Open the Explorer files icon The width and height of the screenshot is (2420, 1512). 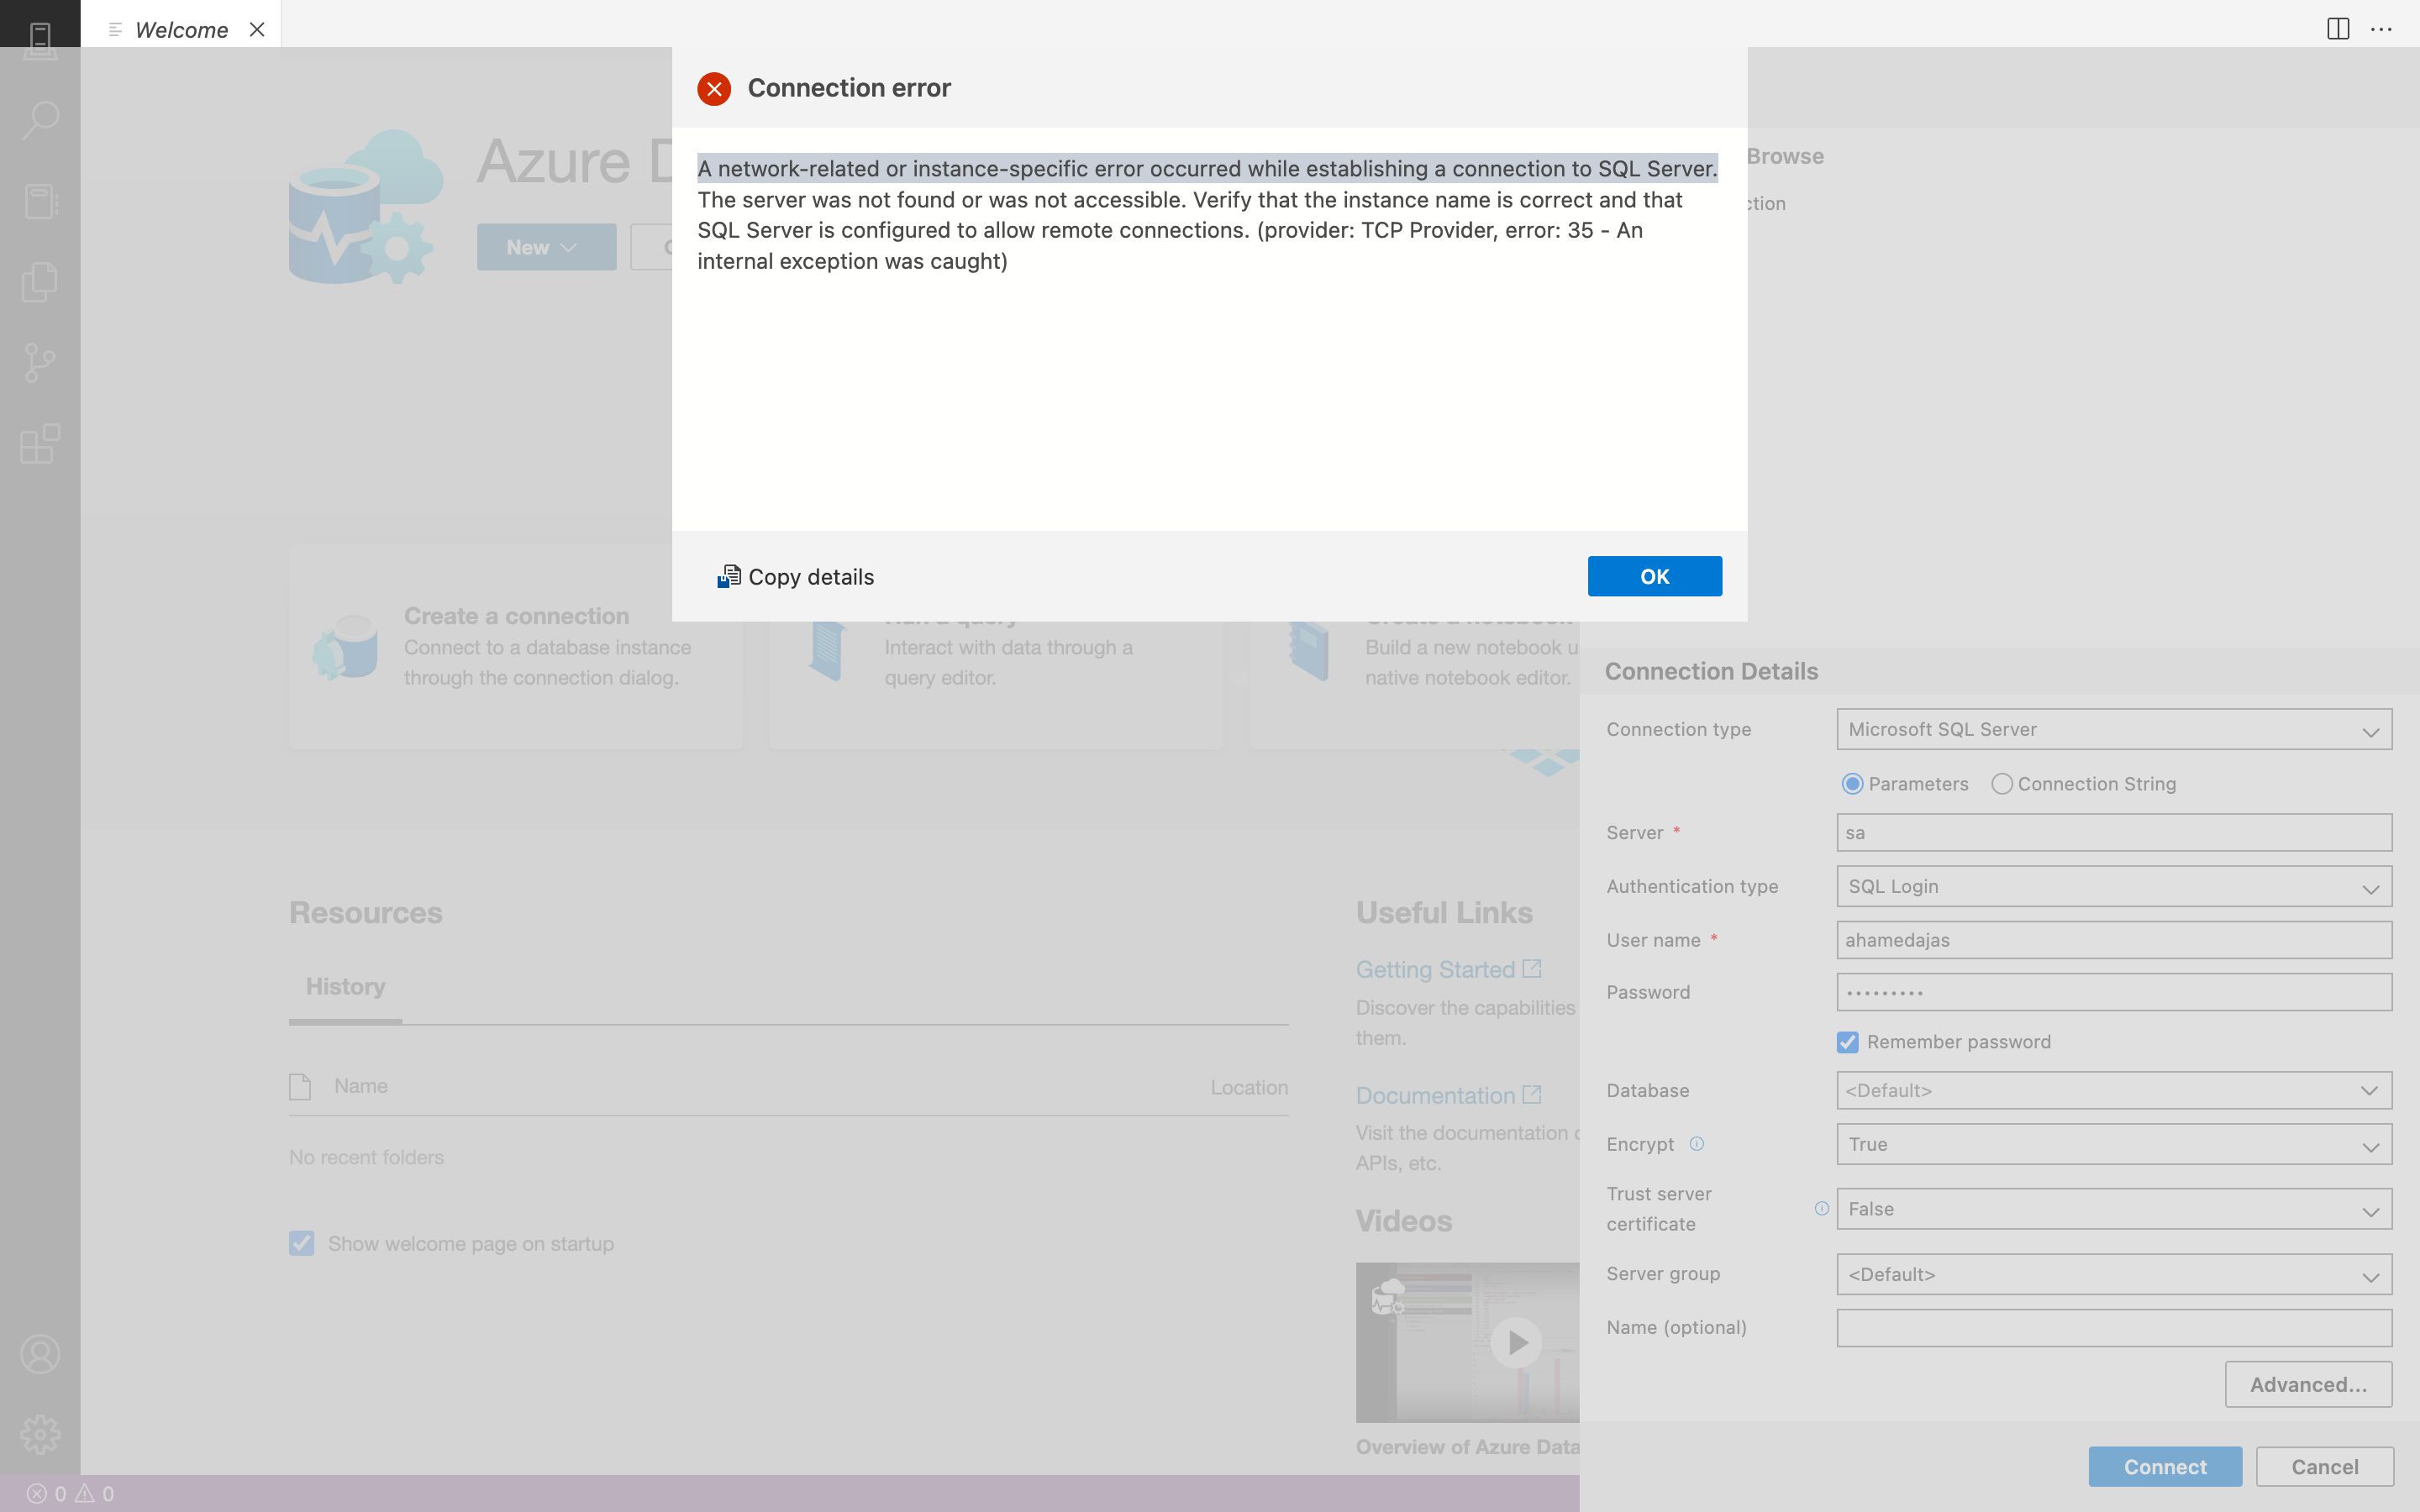pos(40,282)
